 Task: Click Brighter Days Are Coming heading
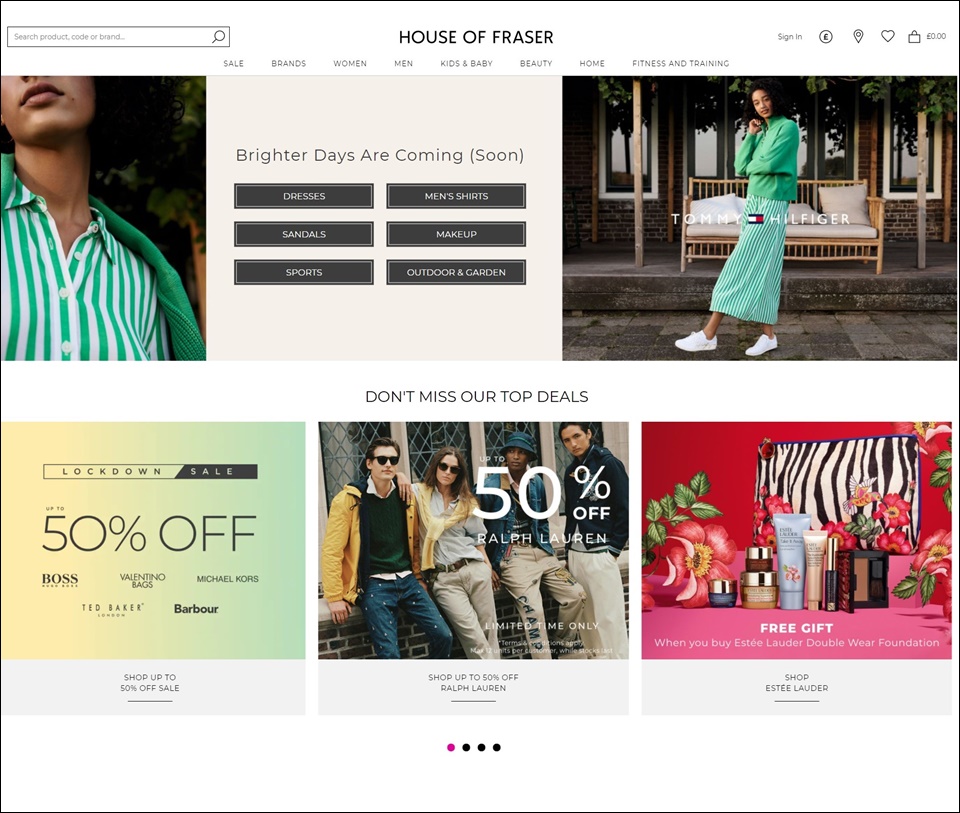click(380, 155)
